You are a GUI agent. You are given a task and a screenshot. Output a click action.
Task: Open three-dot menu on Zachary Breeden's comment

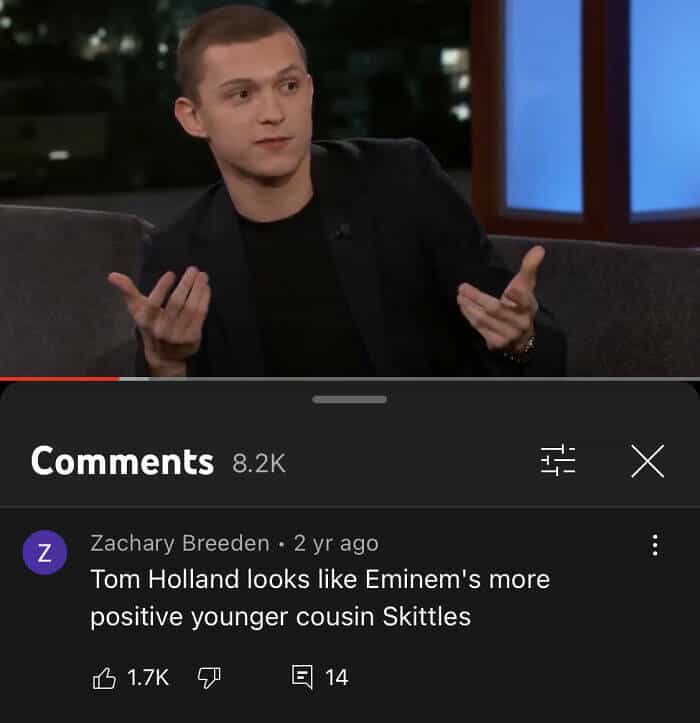click(654, 545)
